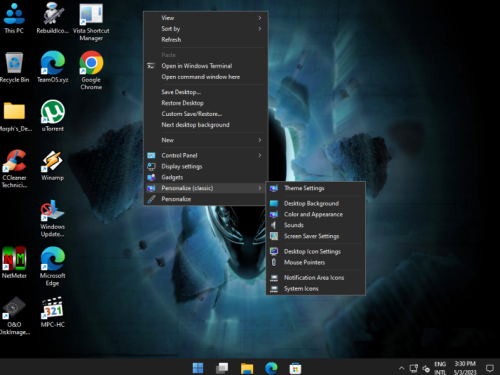Select Notification Area Icons
This screenshot has width=500, height=375.
click(315, 278)
